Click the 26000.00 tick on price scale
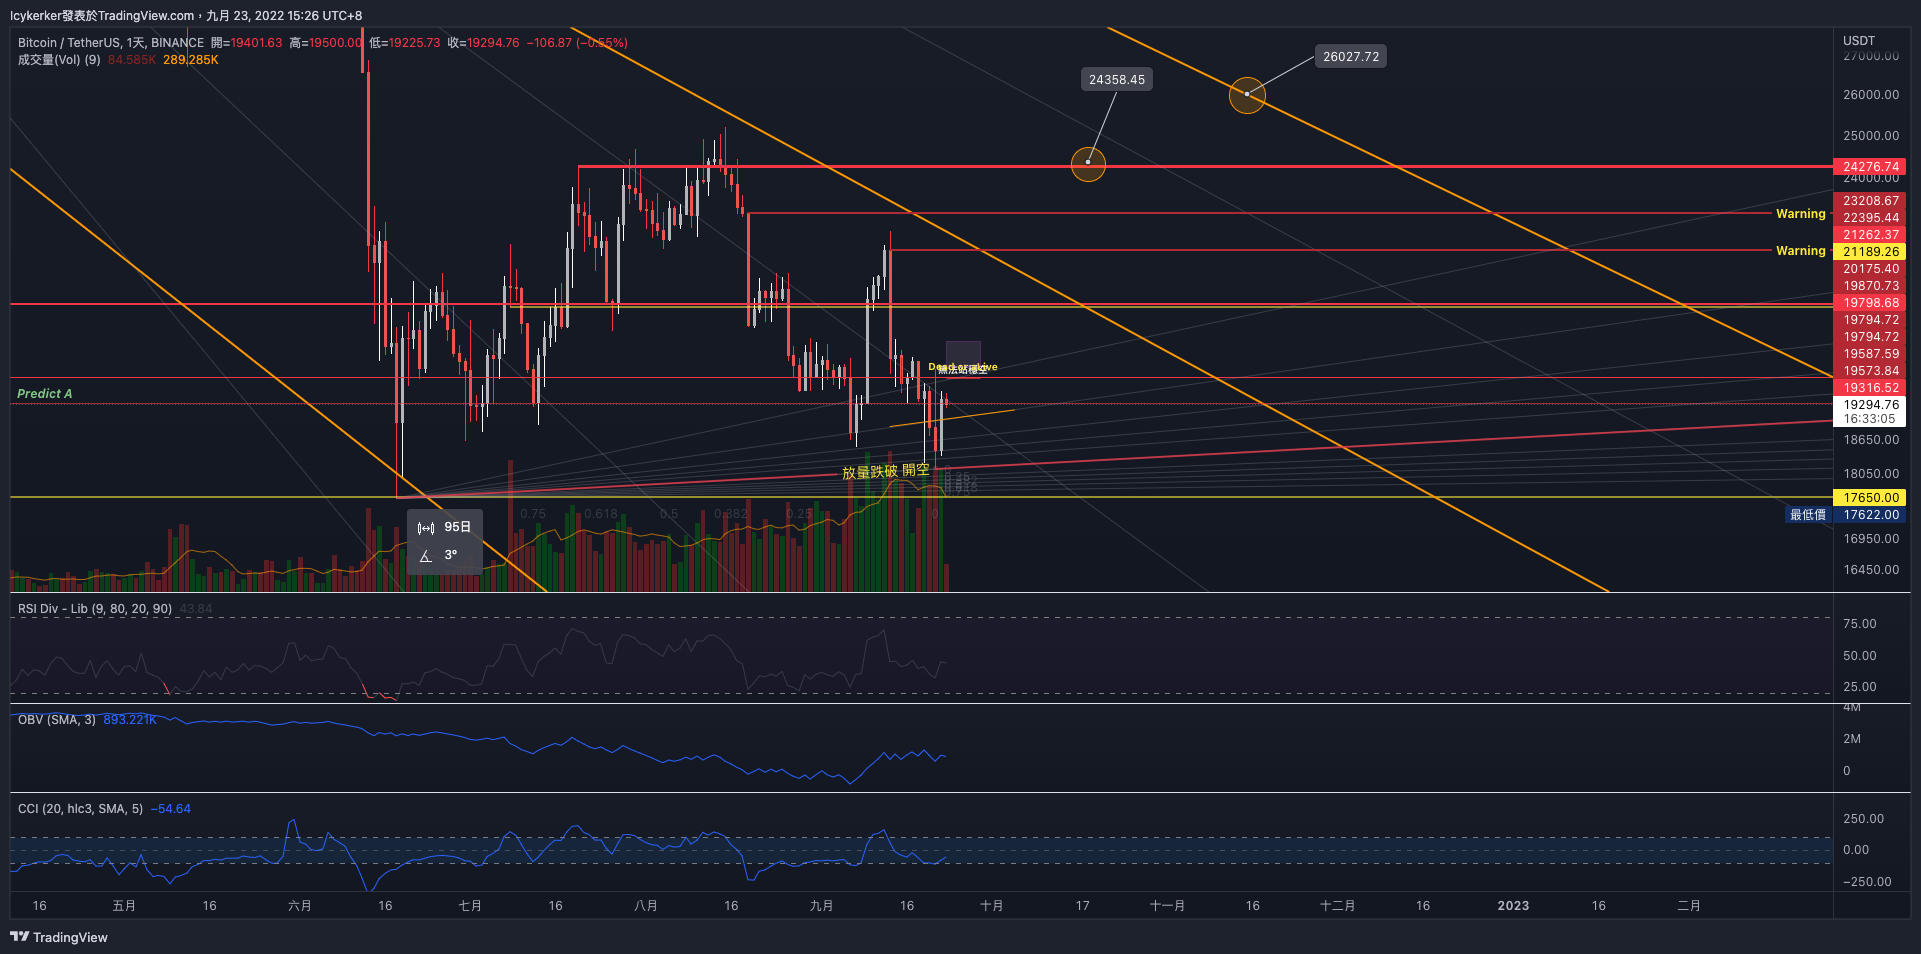Image resolution: width=1921 pixels, height=954 pixels. coord(1871,95)
